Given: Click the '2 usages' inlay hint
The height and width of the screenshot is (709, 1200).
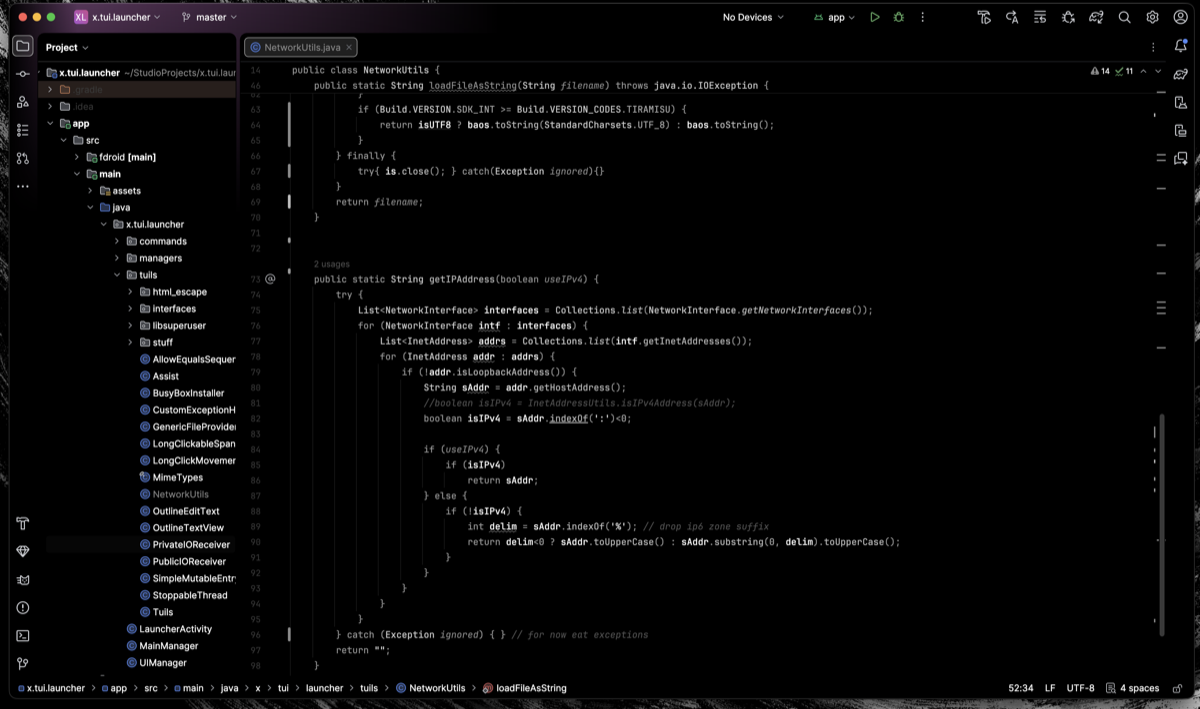Looking at the screenshot, I should [x=330, y=264].
